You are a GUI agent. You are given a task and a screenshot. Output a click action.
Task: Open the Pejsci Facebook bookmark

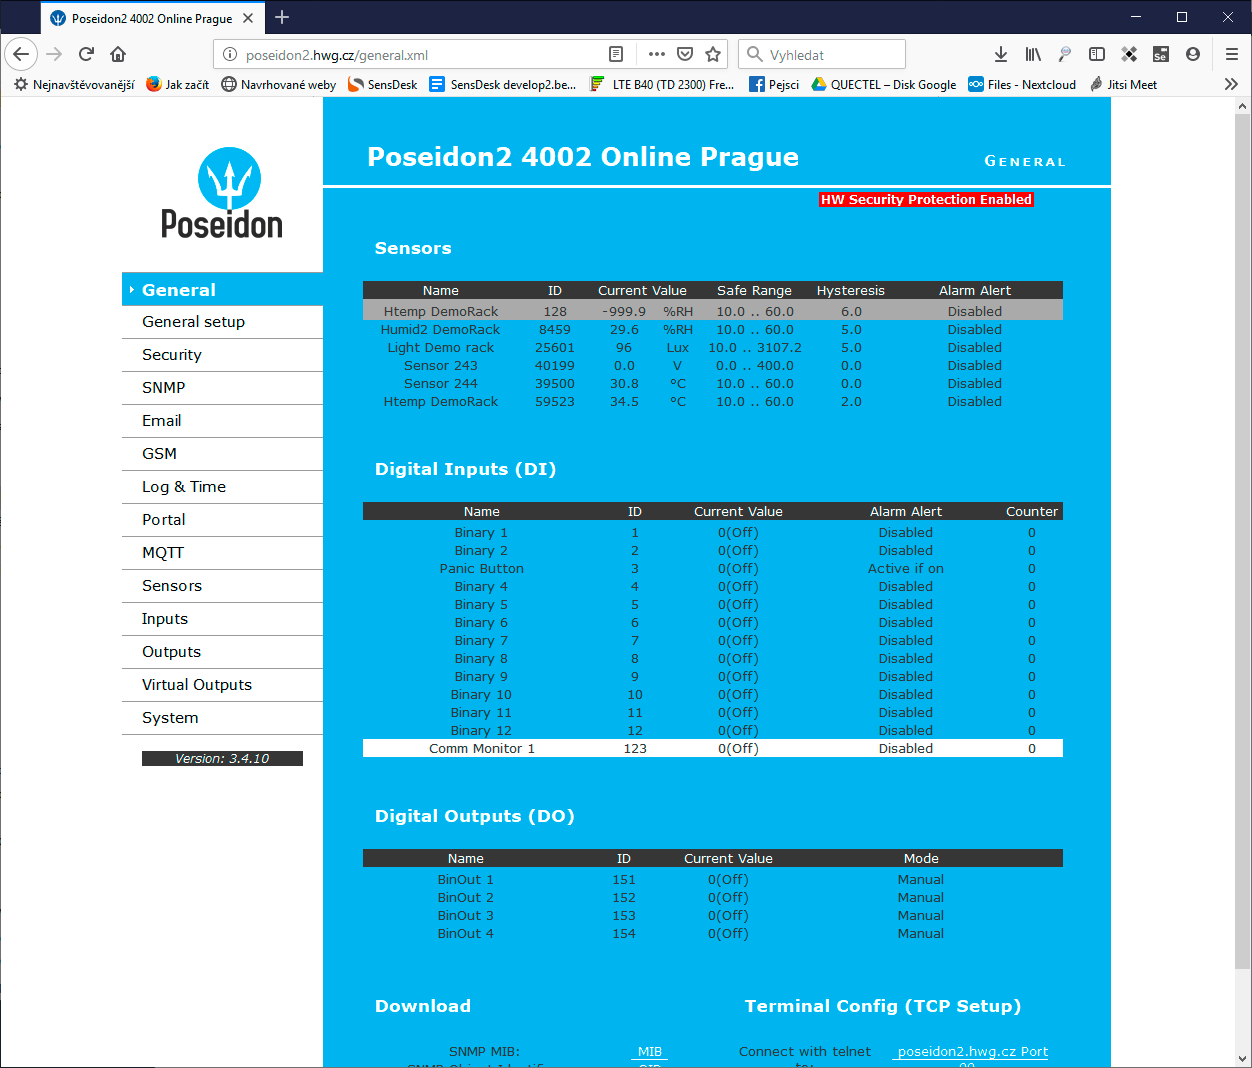774,84
